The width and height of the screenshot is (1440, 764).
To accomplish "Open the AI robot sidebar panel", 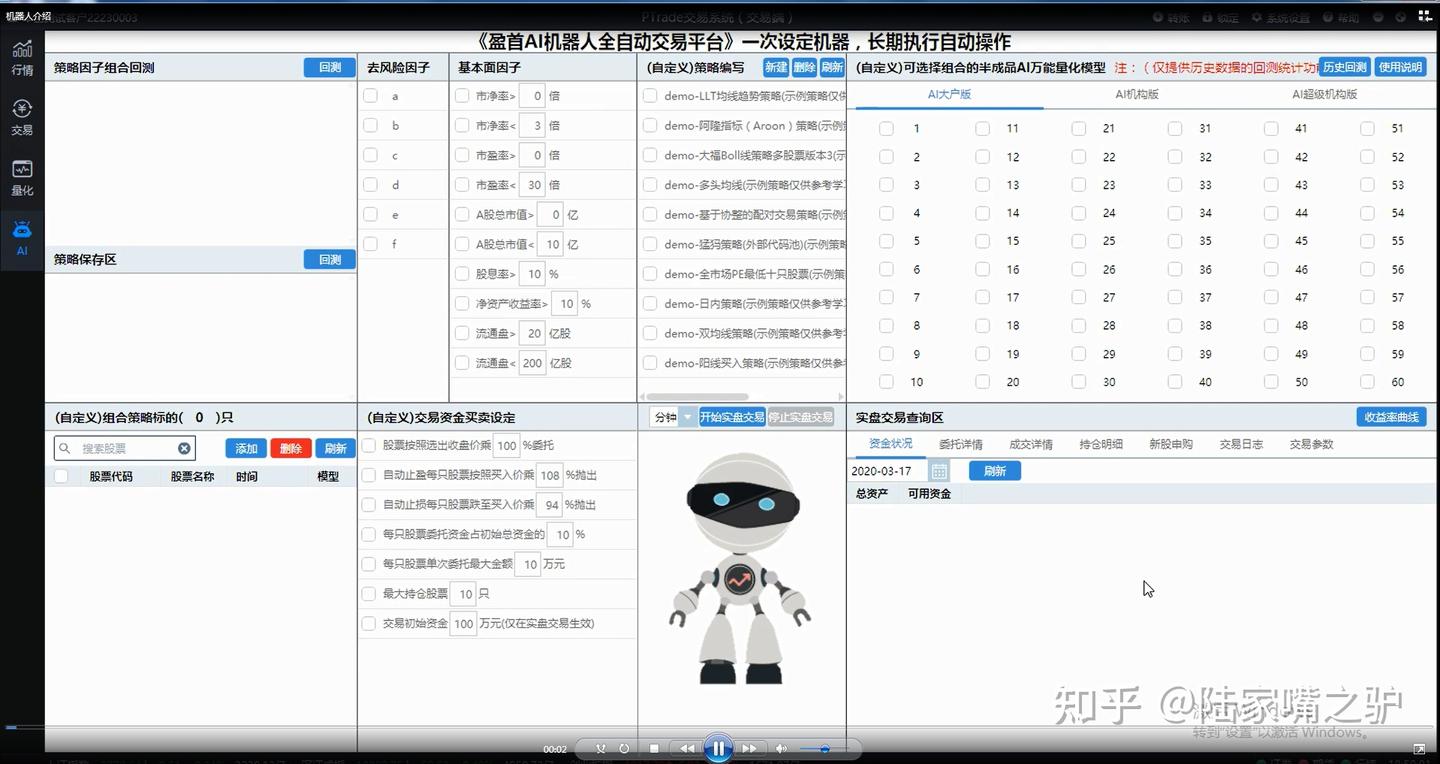I will (22, 232).
